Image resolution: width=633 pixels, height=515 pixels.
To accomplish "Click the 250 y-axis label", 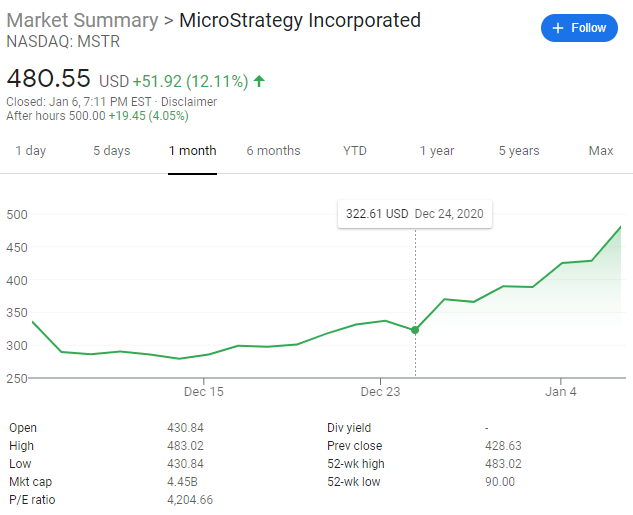I will (x=17, y=379).
